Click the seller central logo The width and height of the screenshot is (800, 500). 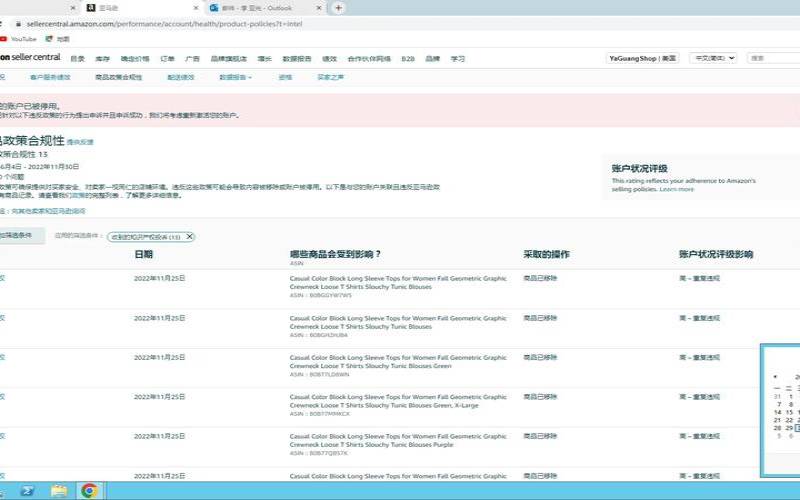pyautogui.click(x=30, y=57)
